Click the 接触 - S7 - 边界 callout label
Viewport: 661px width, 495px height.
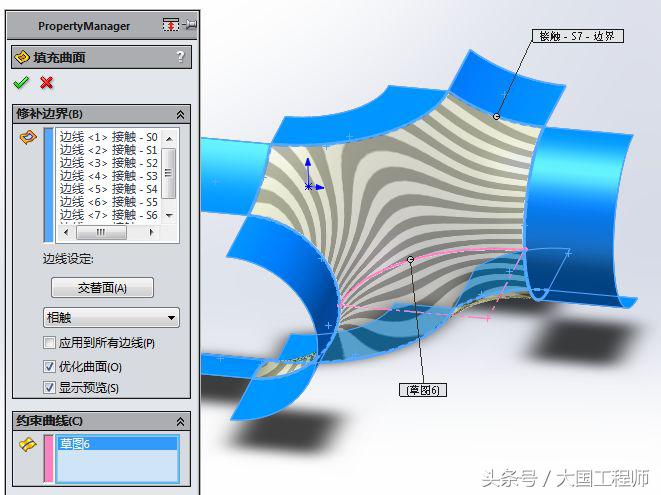[577, 36]
